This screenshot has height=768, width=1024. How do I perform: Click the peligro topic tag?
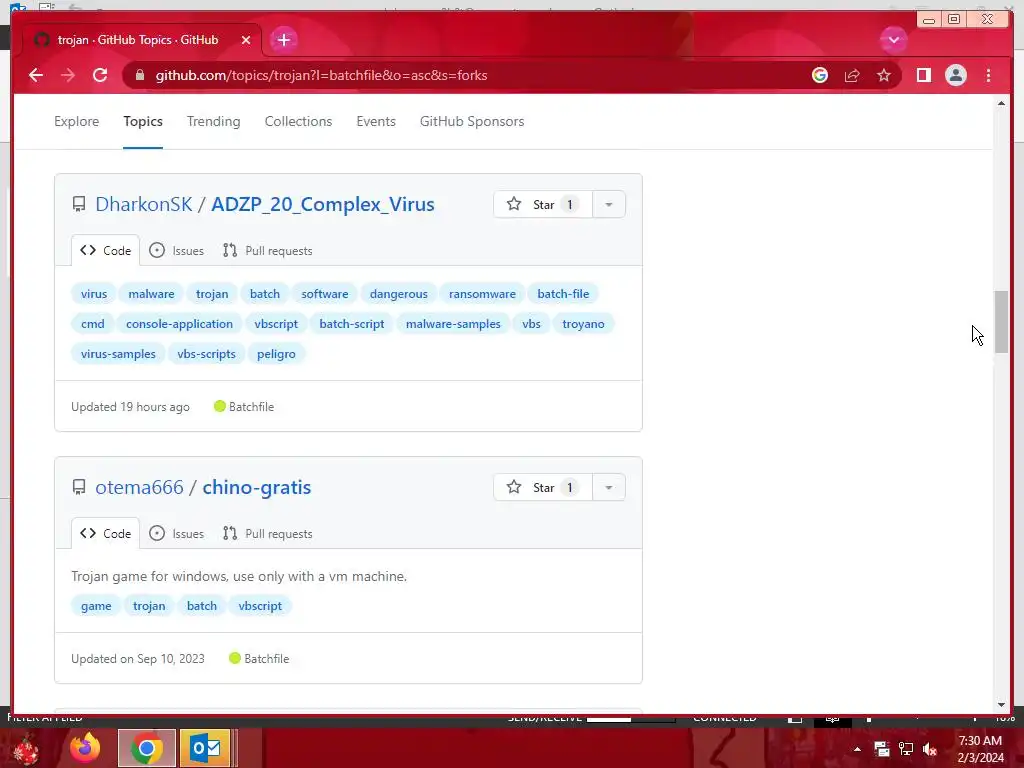276,354
